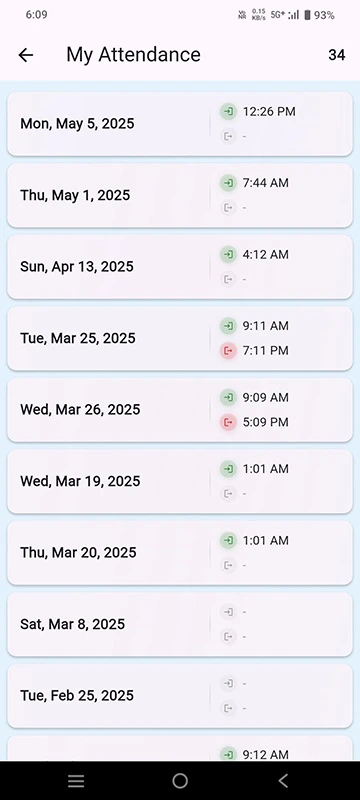Click green check-in icon for Apr 13
Viewport: 360px width, 800px height.
(x=228, y=254)
